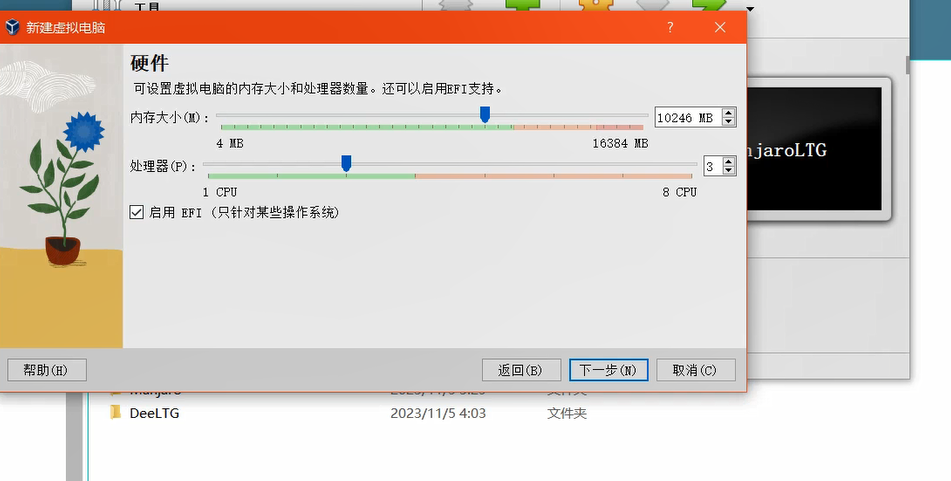Click the date 2023/11/5 4:03
This screenshot has width=951, height=481.
click(438, 413)
